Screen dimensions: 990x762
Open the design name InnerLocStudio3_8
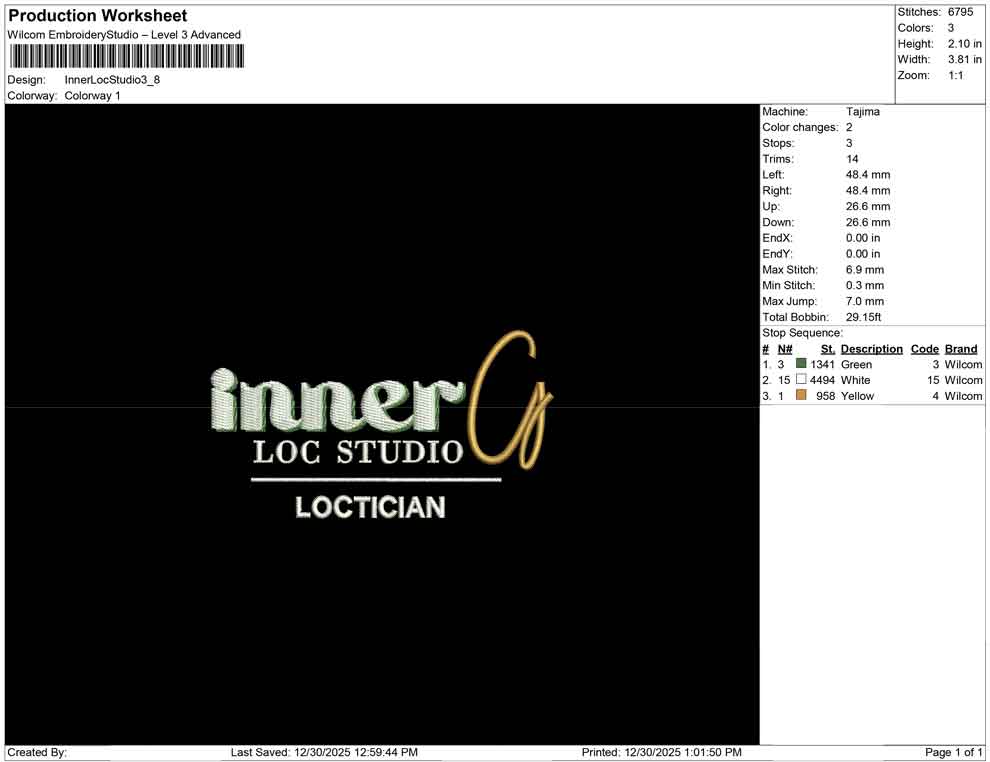pos(110,80)
